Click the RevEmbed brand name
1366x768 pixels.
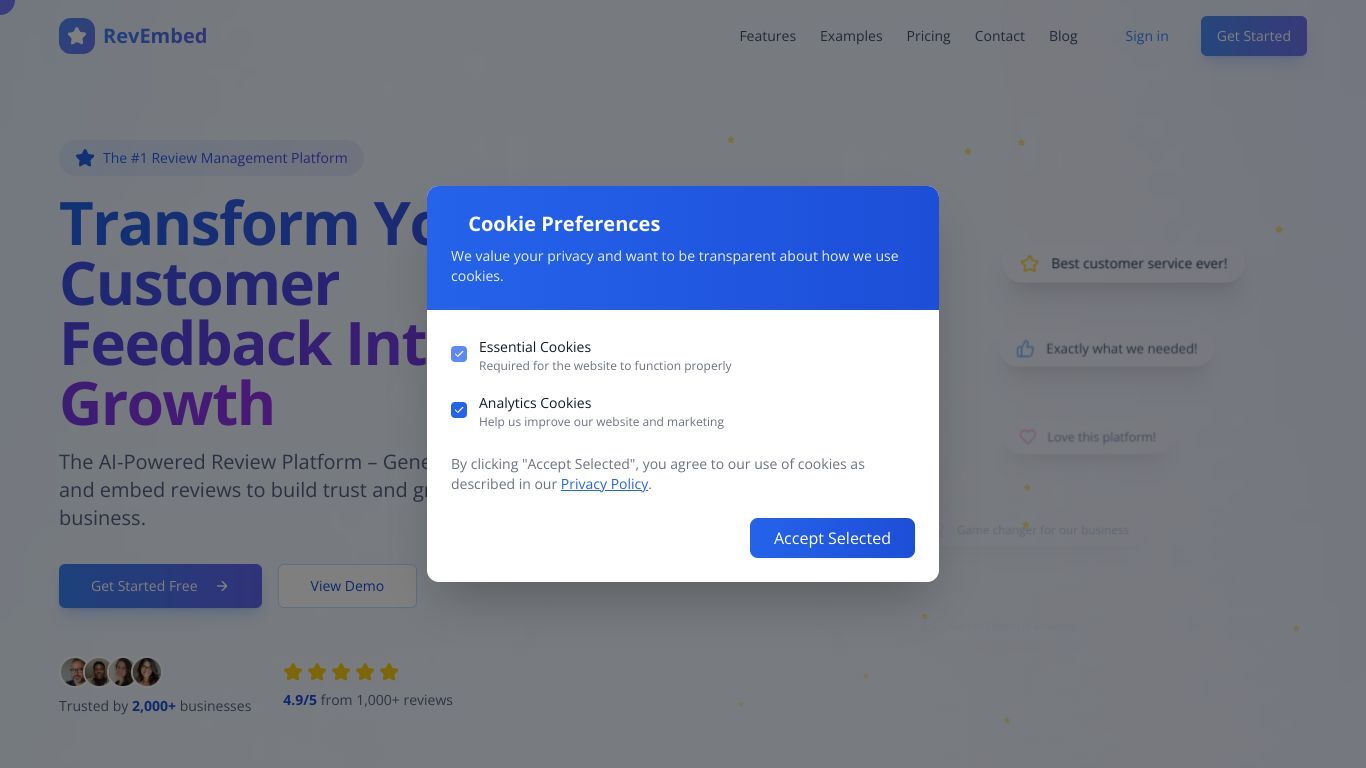pos(155,36)
